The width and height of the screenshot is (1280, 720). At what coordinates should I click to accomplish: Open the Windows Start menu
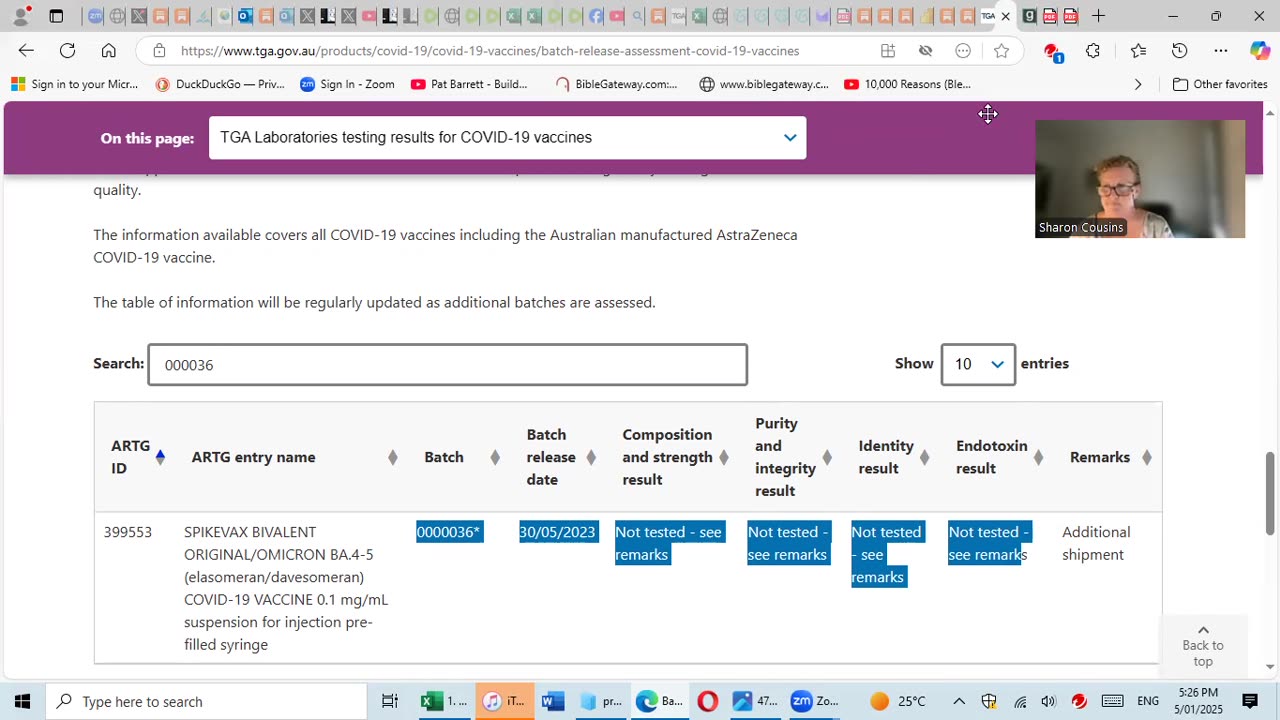(22, 701)
